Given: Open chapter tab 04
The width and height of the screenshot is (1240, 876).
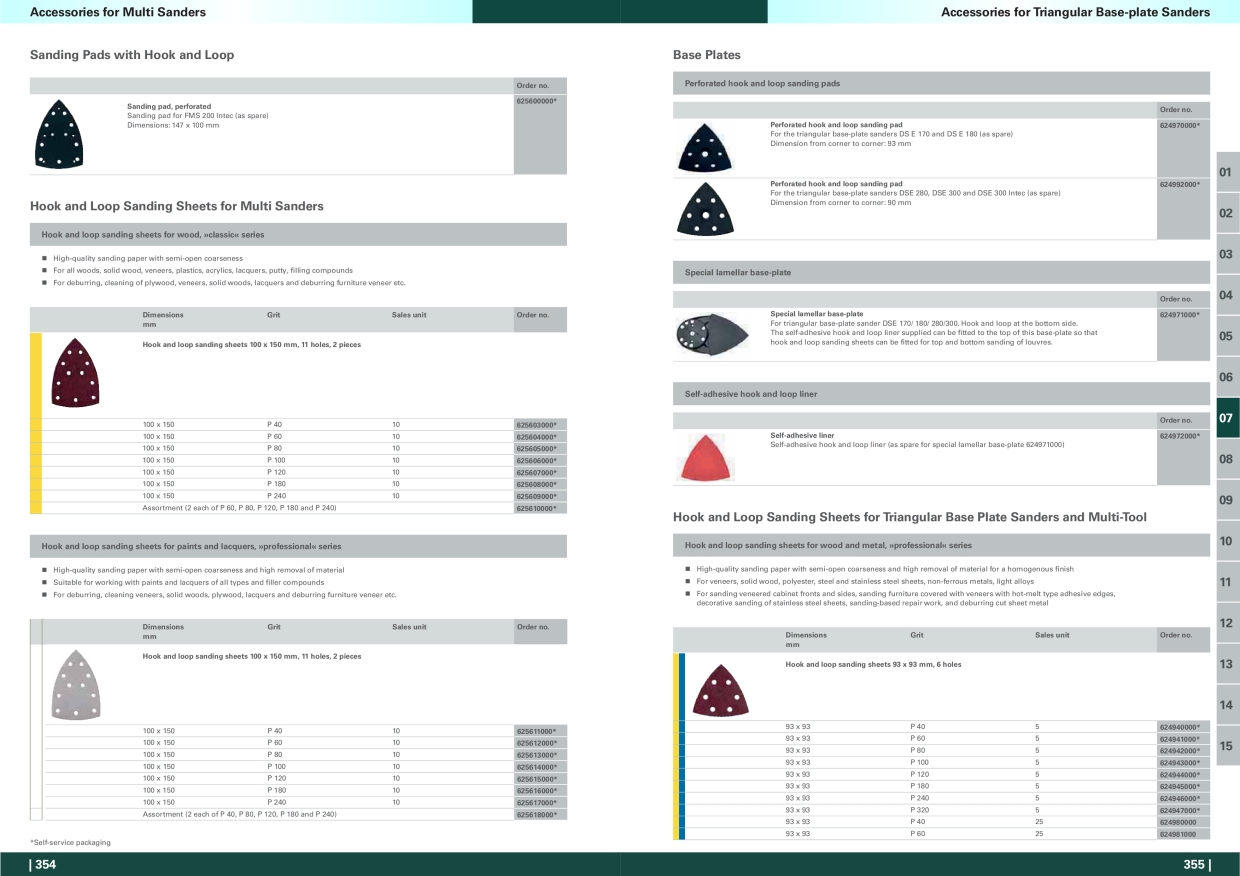Looking at the screenshot, I should [1226, 295].
